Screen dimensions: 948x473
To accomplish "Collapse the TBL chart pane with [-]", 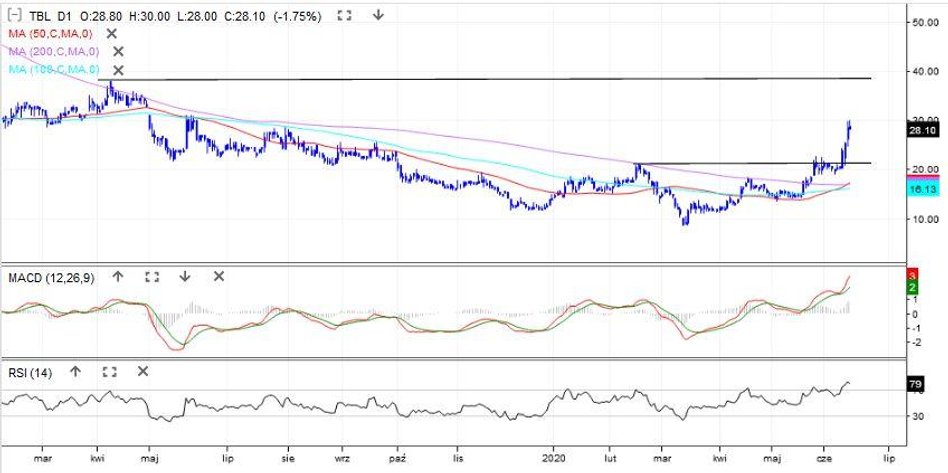I will pyautogui.click(x=14, y=16).
